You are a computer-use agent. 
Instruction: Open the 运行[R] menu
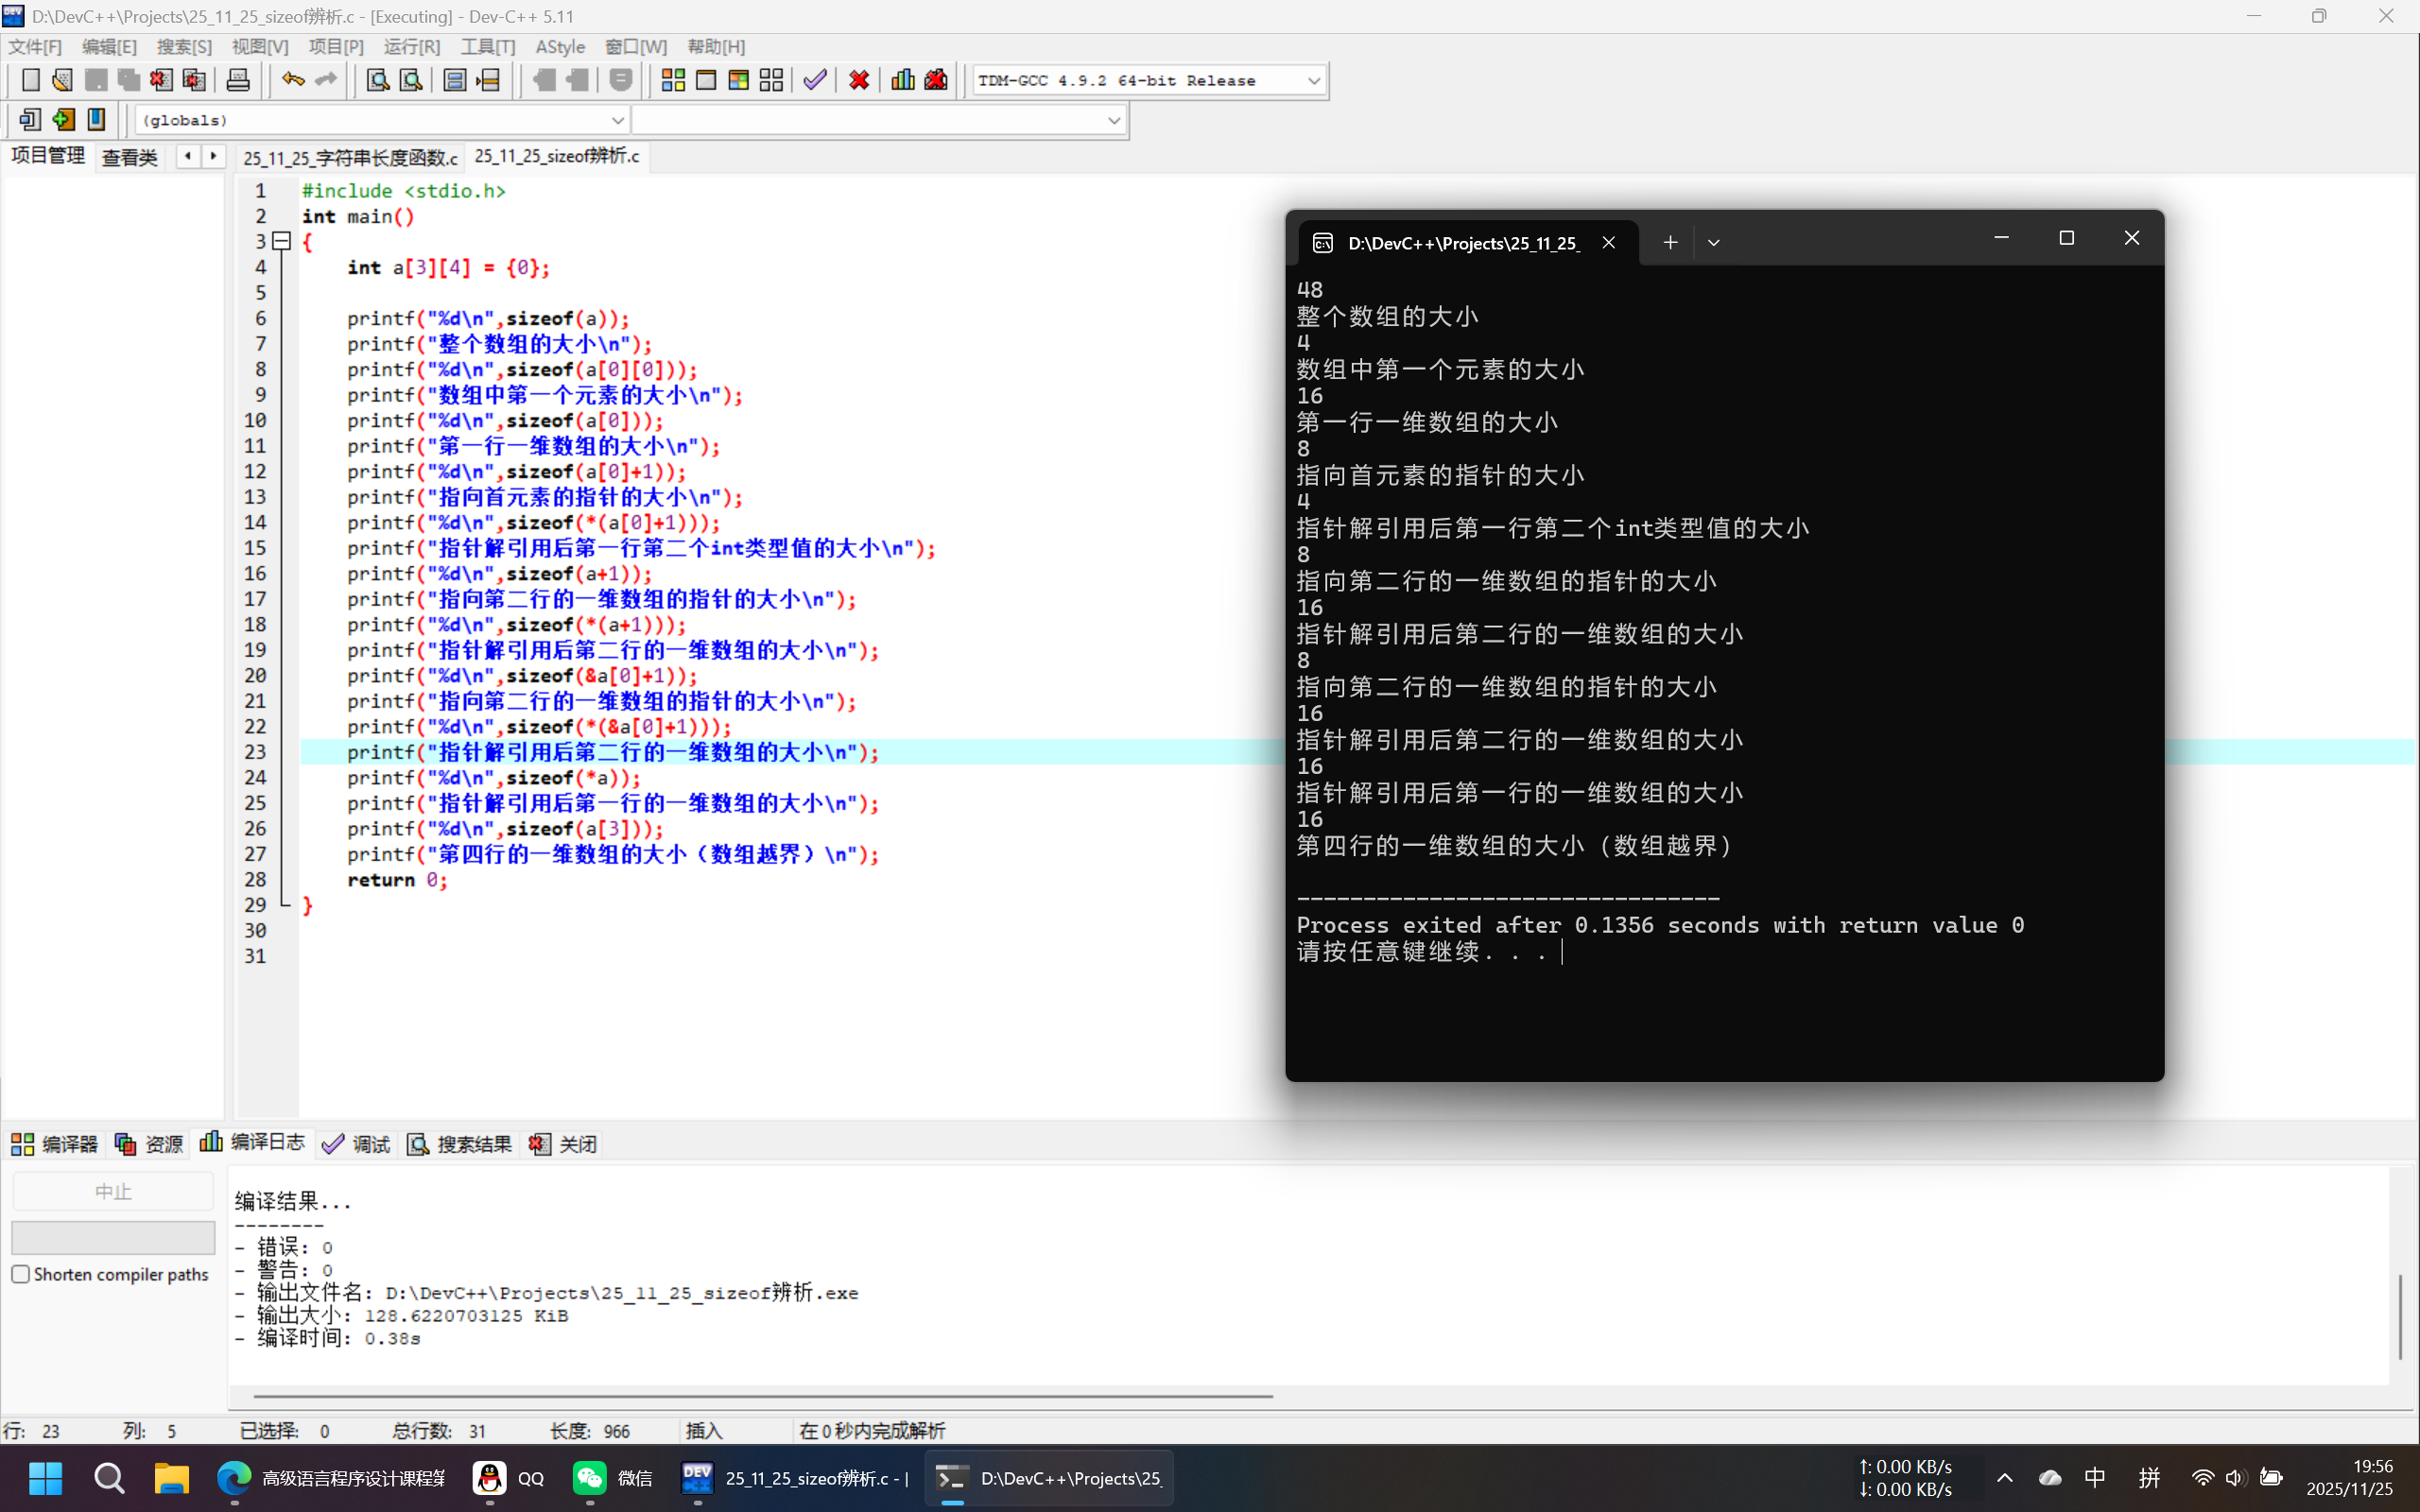tap(411, 47)
